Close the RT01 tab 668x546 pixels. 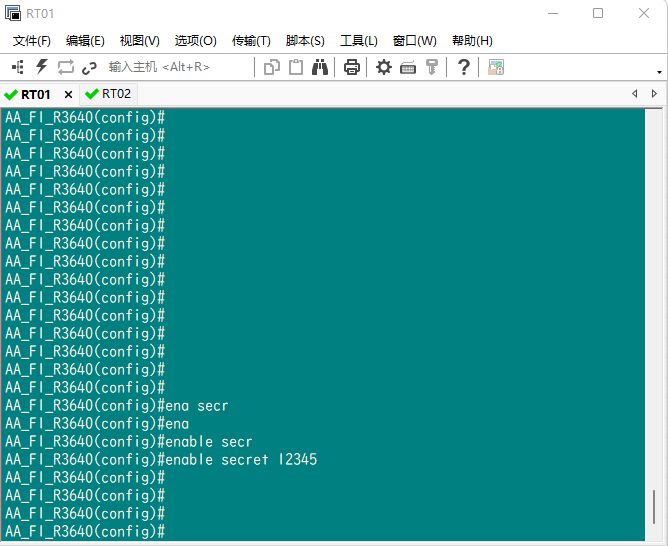point(68,94)
